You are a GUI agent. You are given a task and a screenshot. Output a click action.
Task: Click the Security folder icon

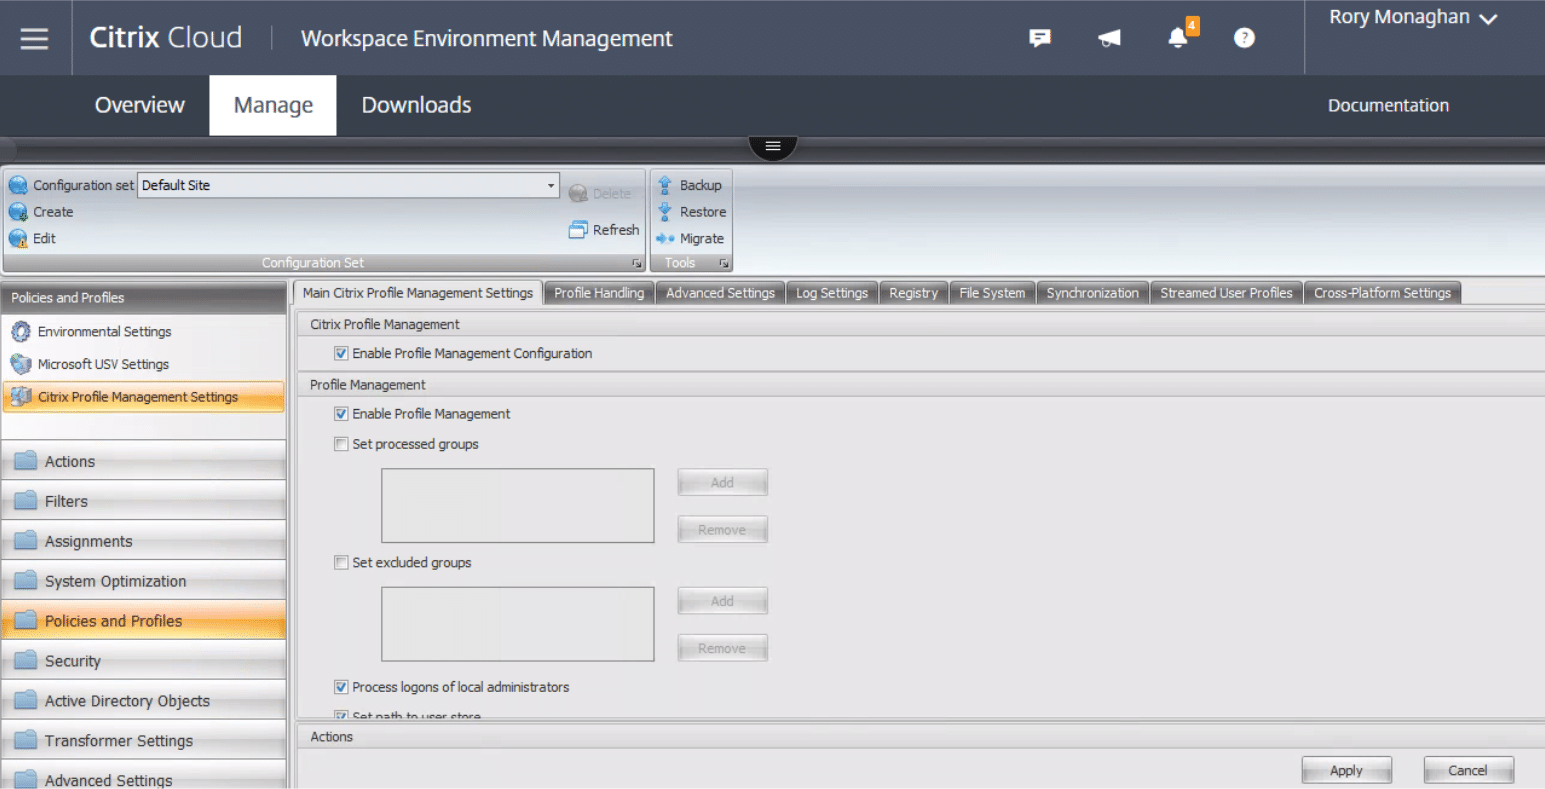(26, 661)
